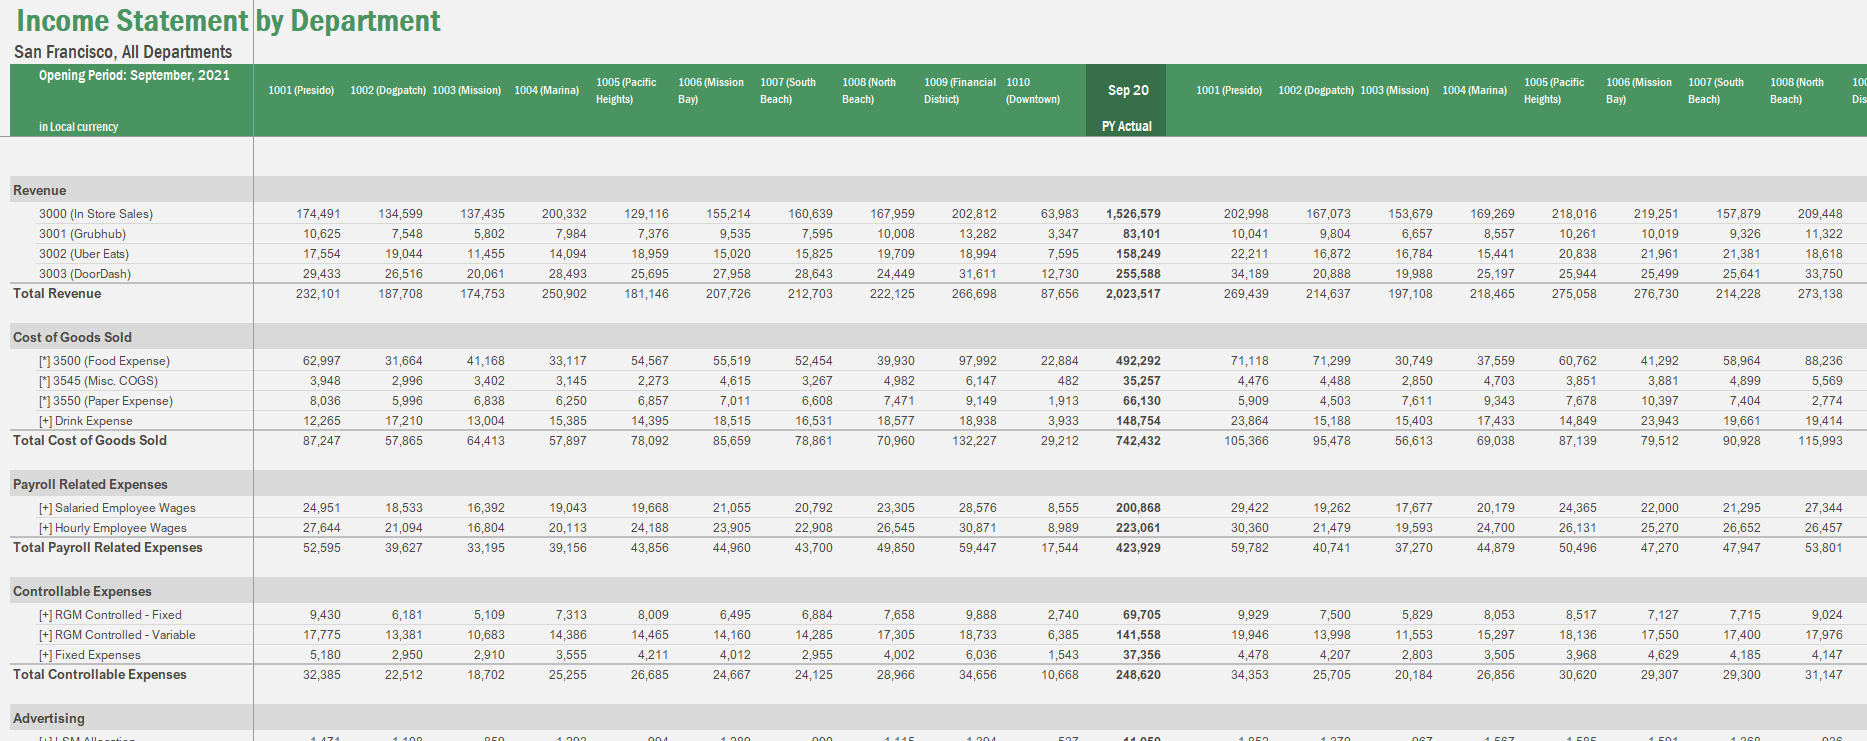Select the Sep 20 PY Actual column header
The width and height of the screenshot is (1867, 741).
(x=1127, y=100)
